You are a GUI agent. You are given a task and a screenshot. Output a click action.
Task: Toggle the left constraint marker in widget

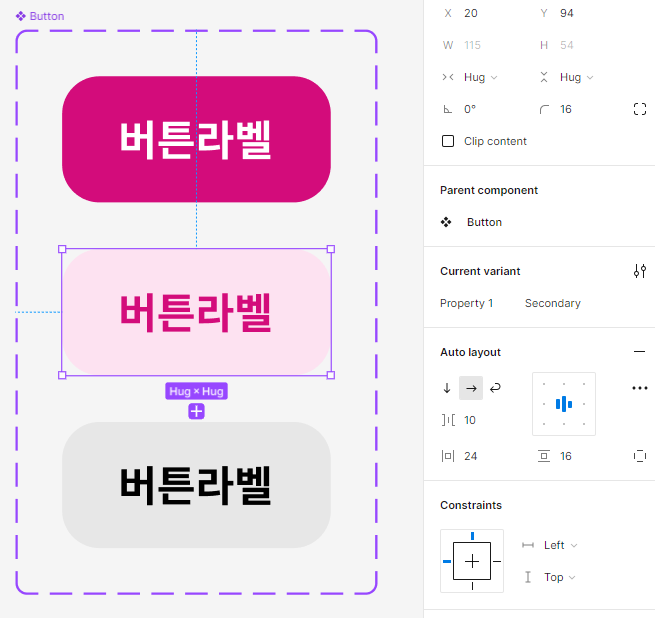[447, 561]
